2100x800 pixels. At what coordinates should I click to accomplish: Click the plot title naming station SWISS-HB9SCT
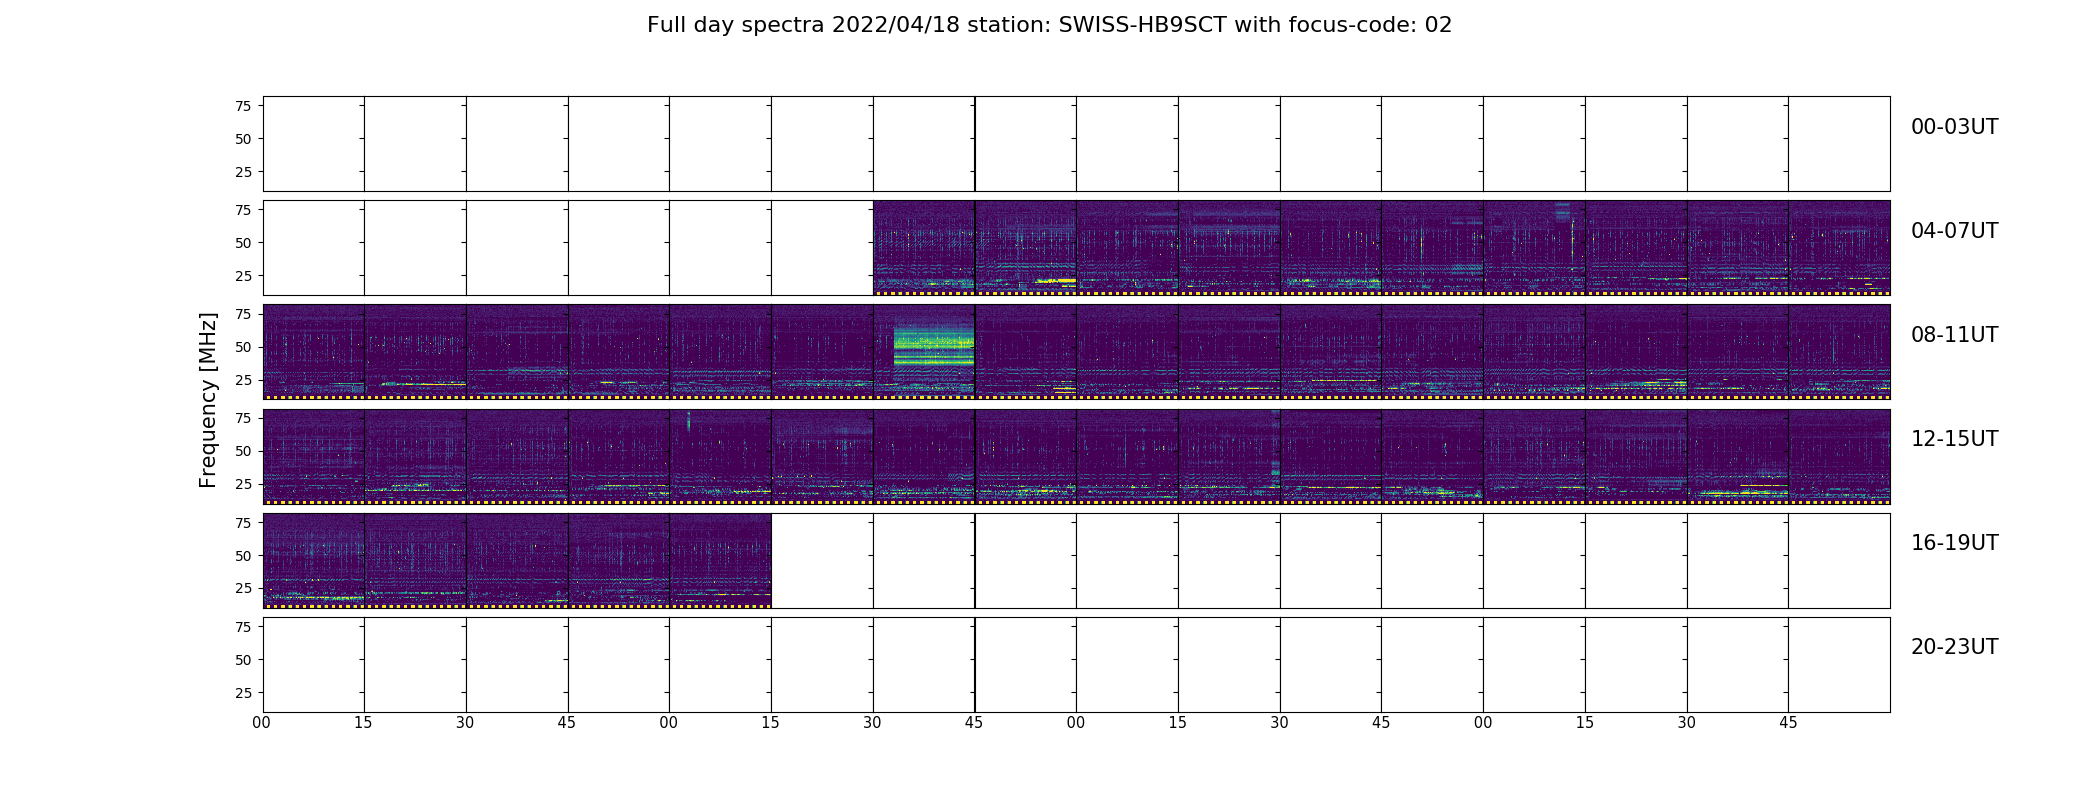pyautogui.click(x=1049, y=25)
